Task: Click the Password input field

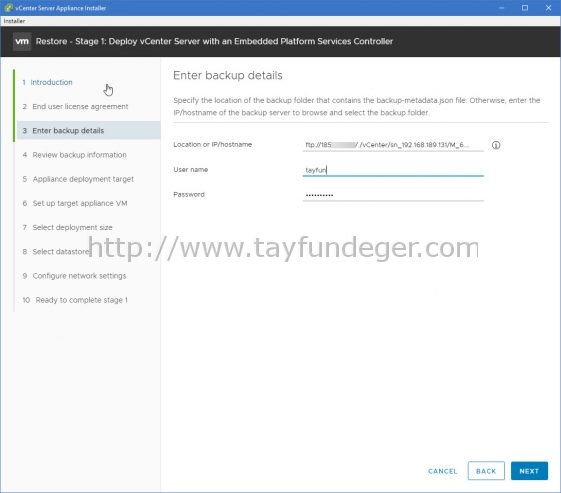Action: 393,195
